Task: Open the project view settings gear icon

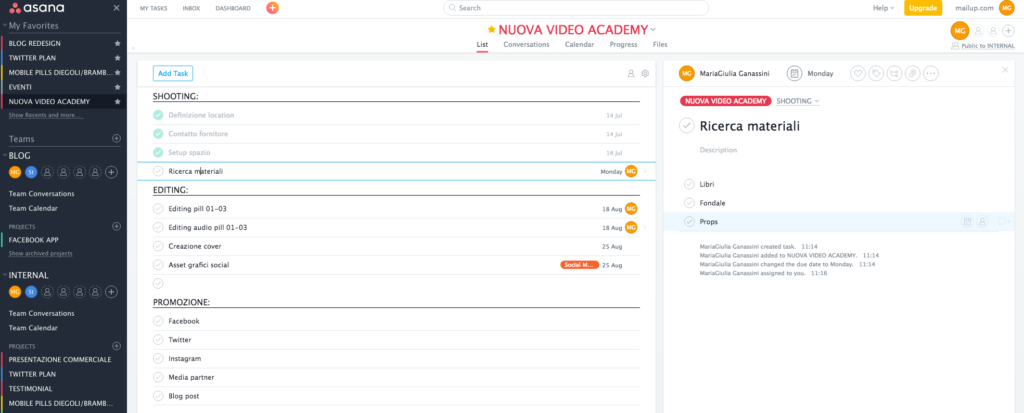Action: (x=645, y=74)
